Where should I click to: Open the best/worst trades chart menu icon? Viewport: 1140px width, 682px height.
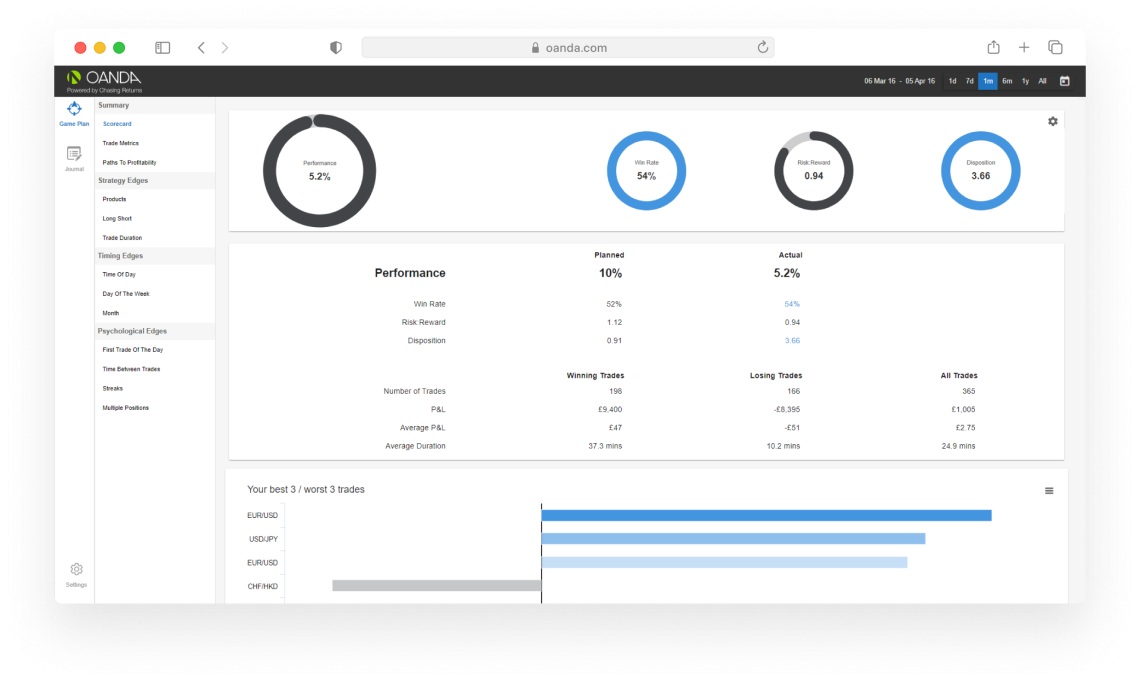coord(1049,491)
